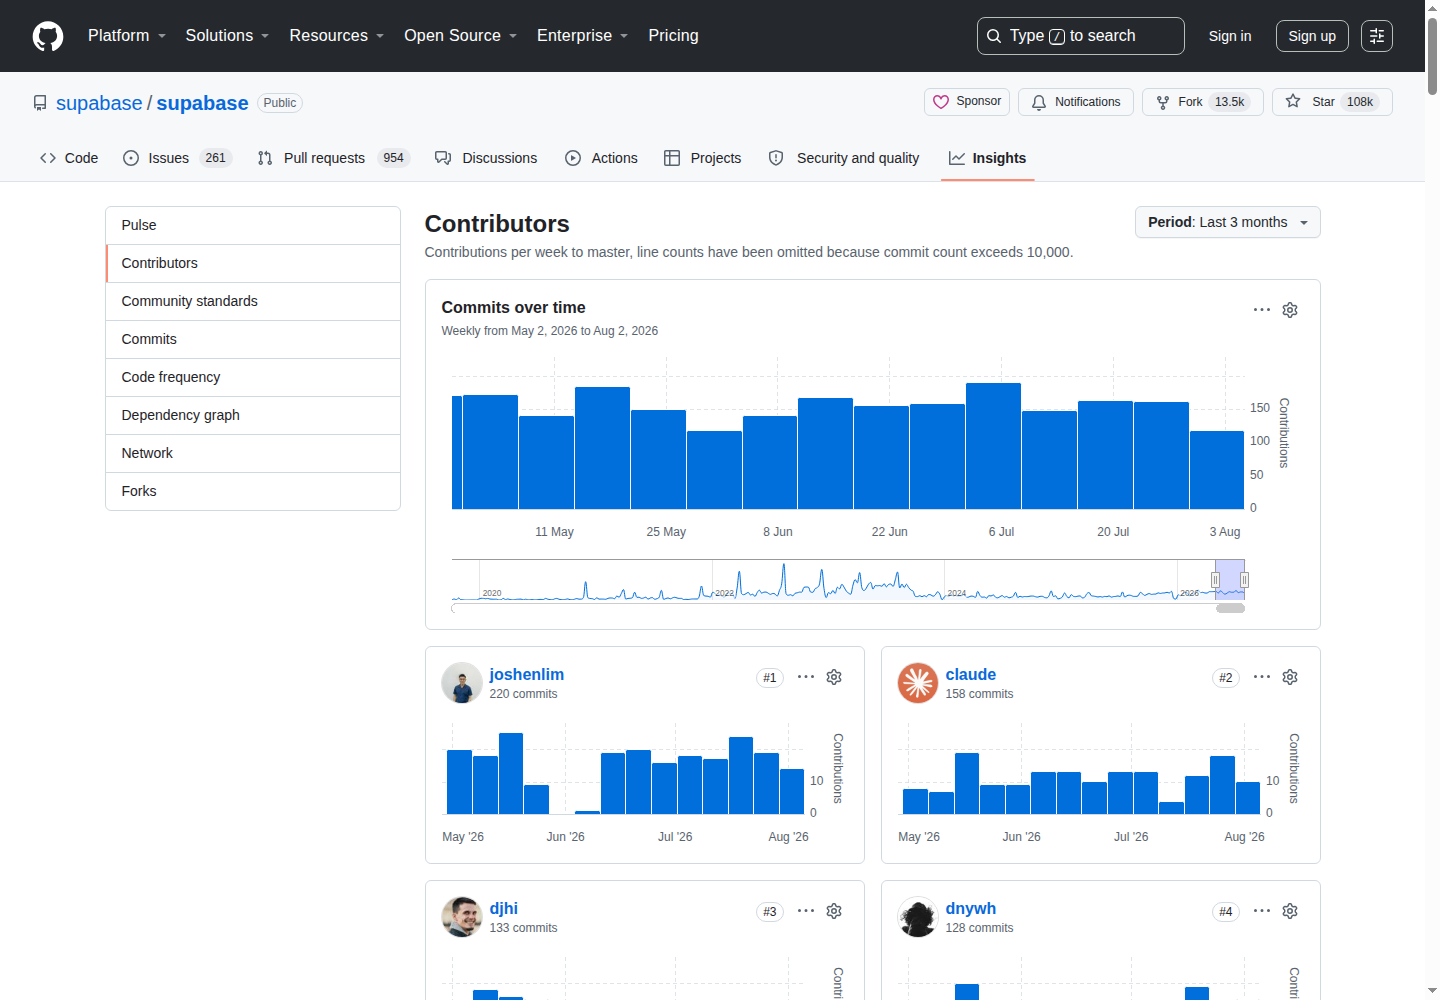Click the Sponsor heart button

967,102
